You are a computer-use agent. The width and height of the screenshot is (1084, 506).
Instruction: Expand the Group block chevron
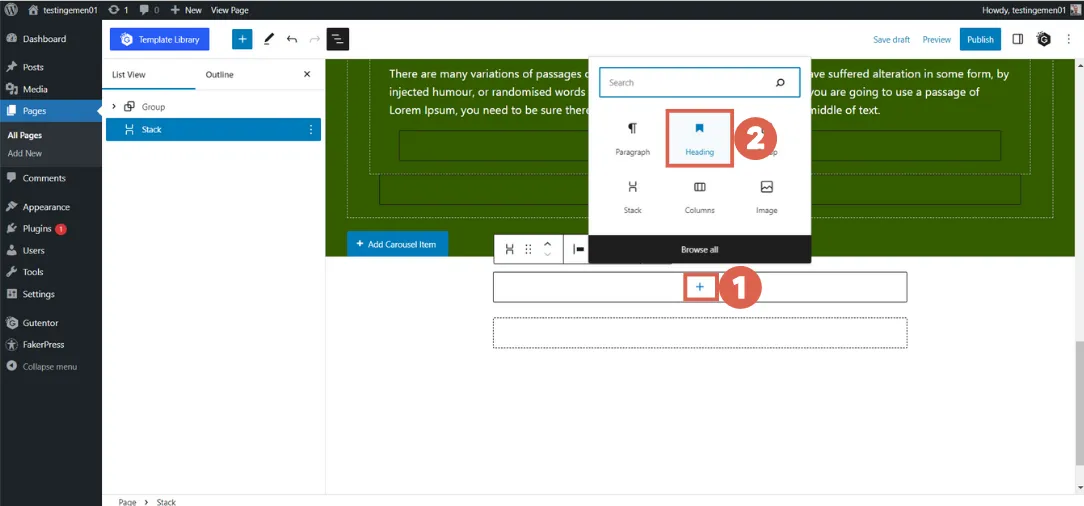(114, 107)
